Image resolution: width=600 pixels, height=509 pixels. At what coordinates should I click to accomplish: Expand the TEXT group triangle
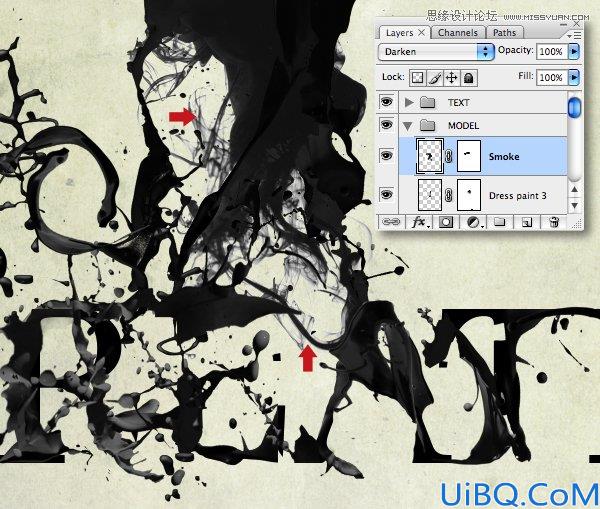409,102
